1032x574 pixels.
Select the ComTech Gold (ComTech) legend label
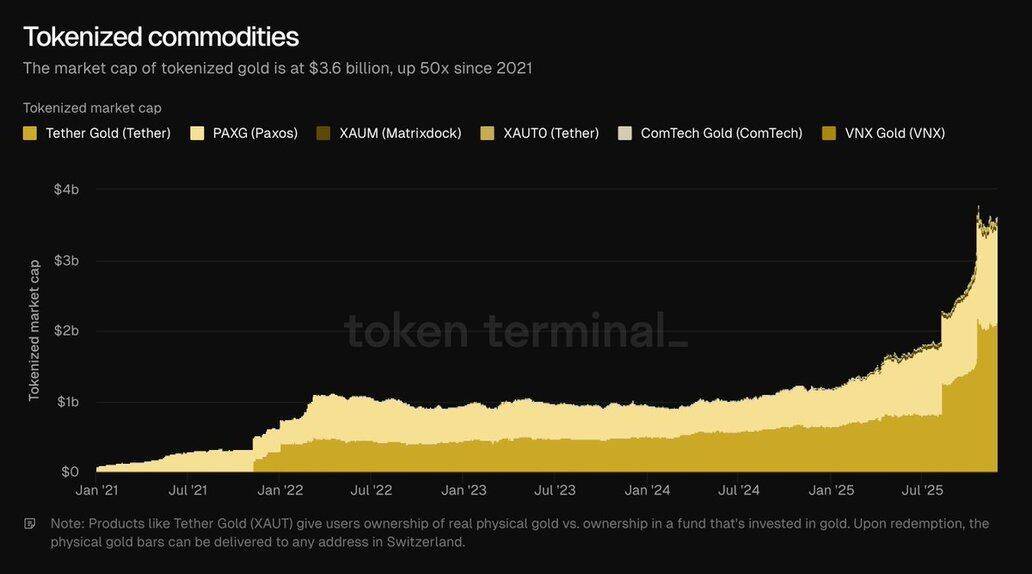(x=721, y=133)
